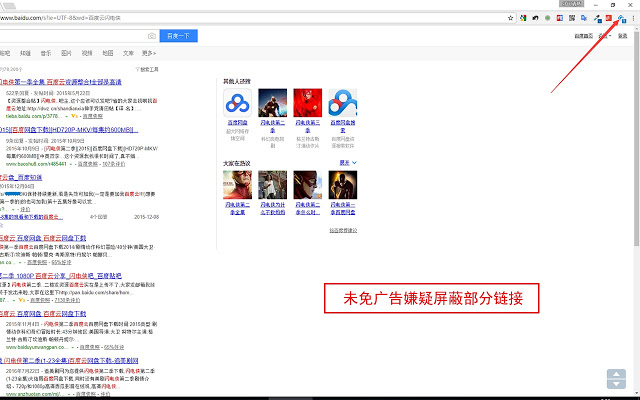Click the 百度一下 search button
640x400 pixels.
tap(178, 36)
